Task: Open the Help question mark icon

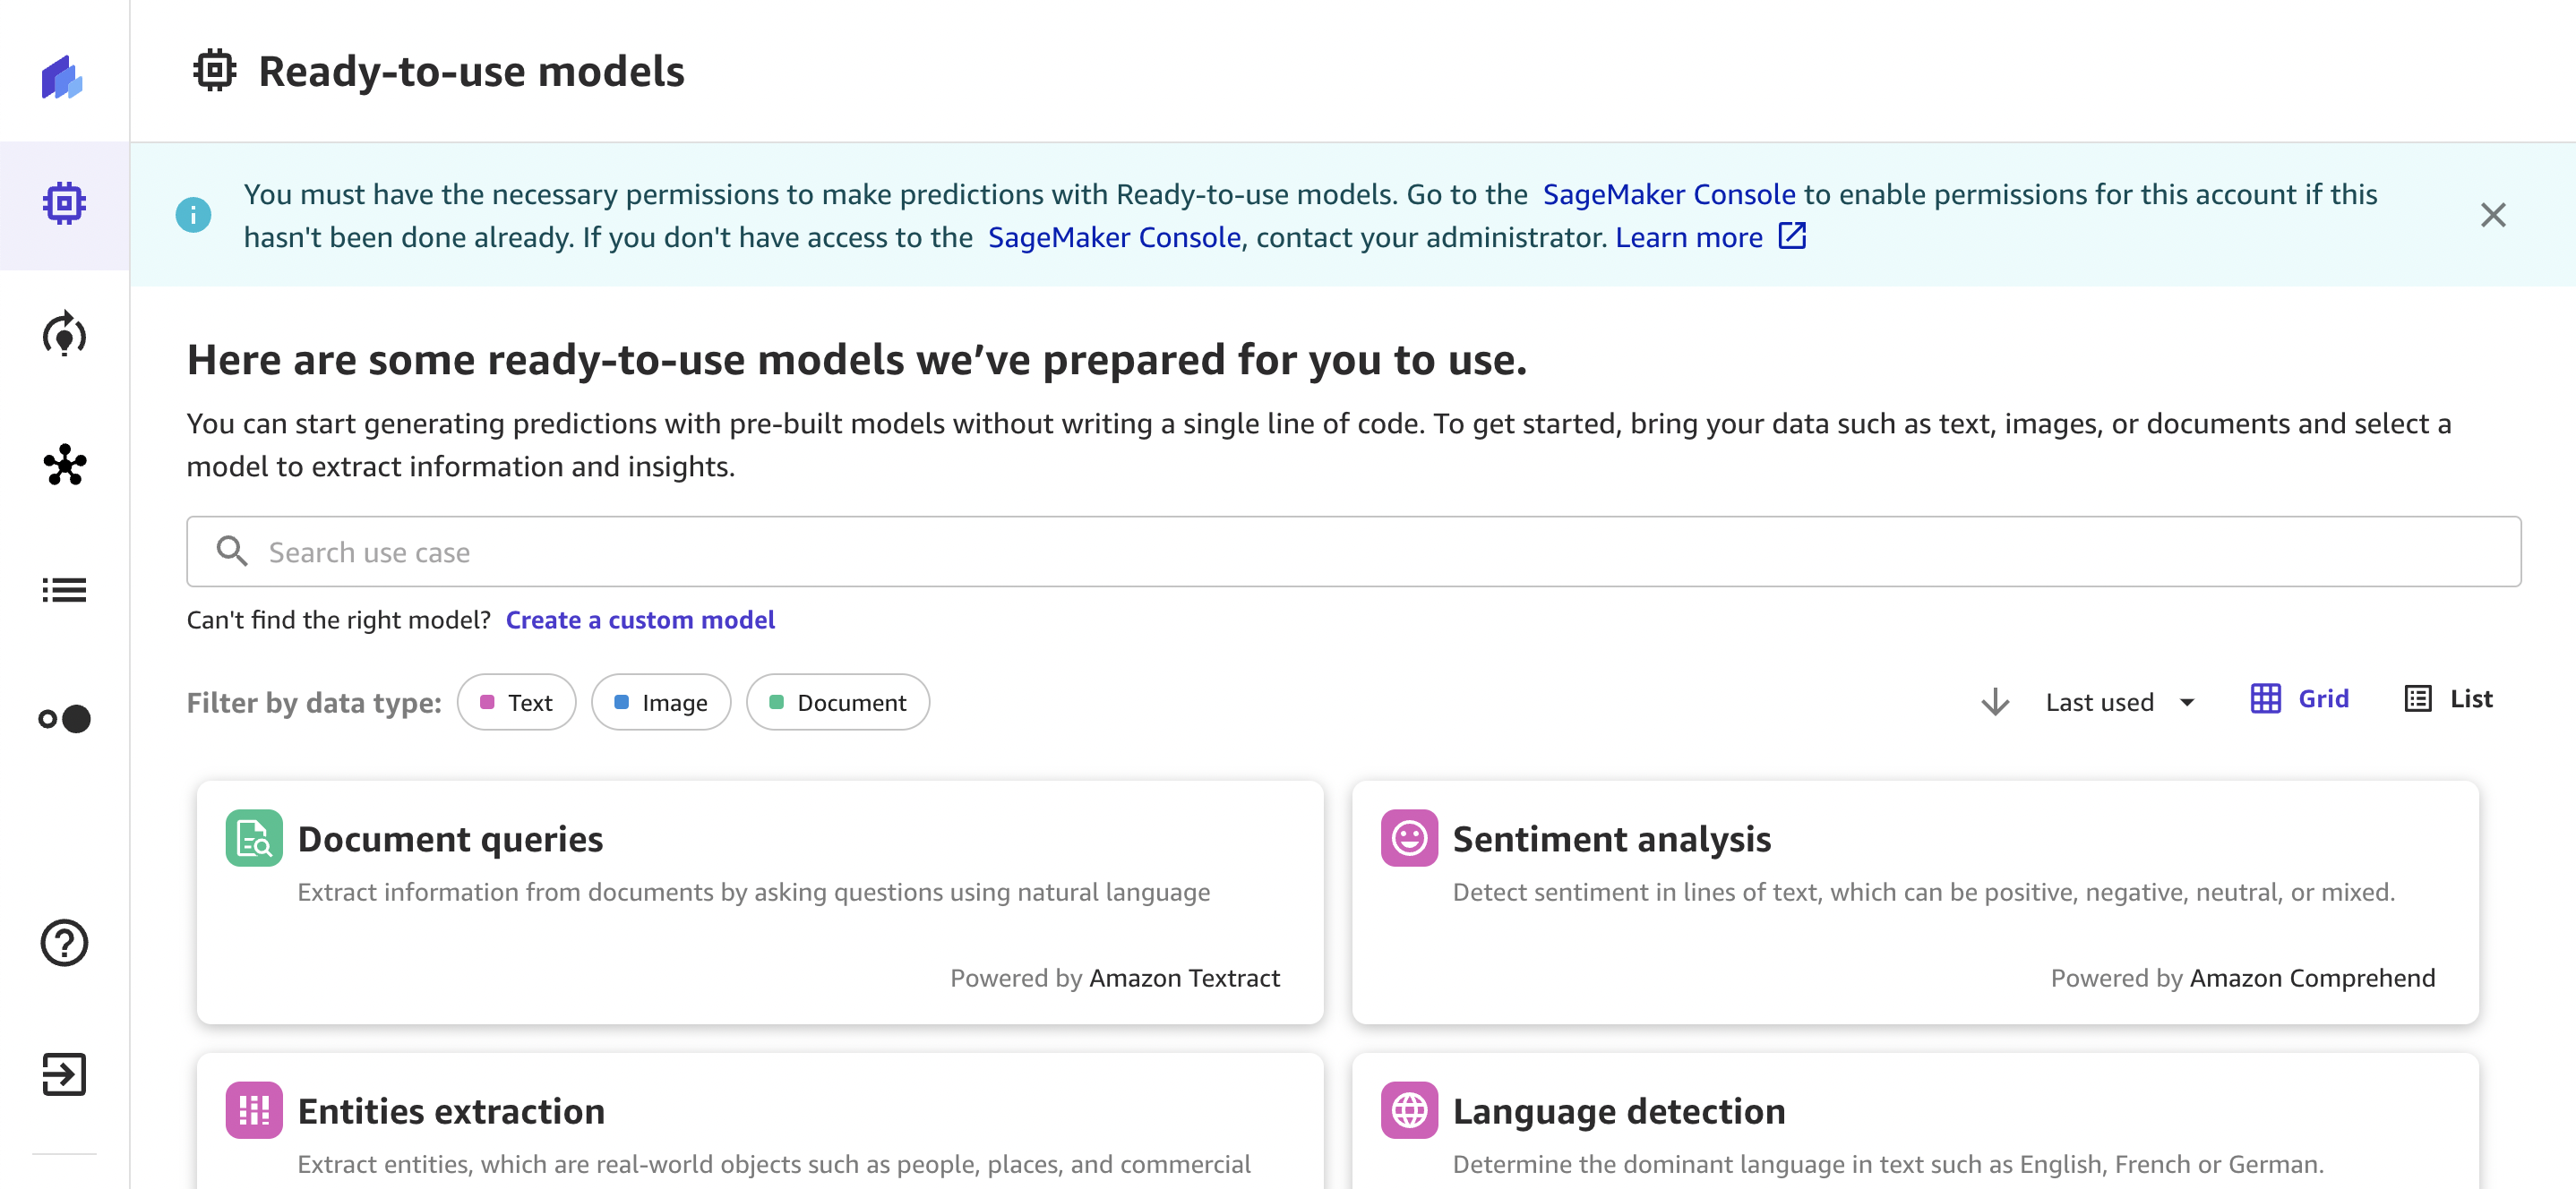Action: coord(64,942)
